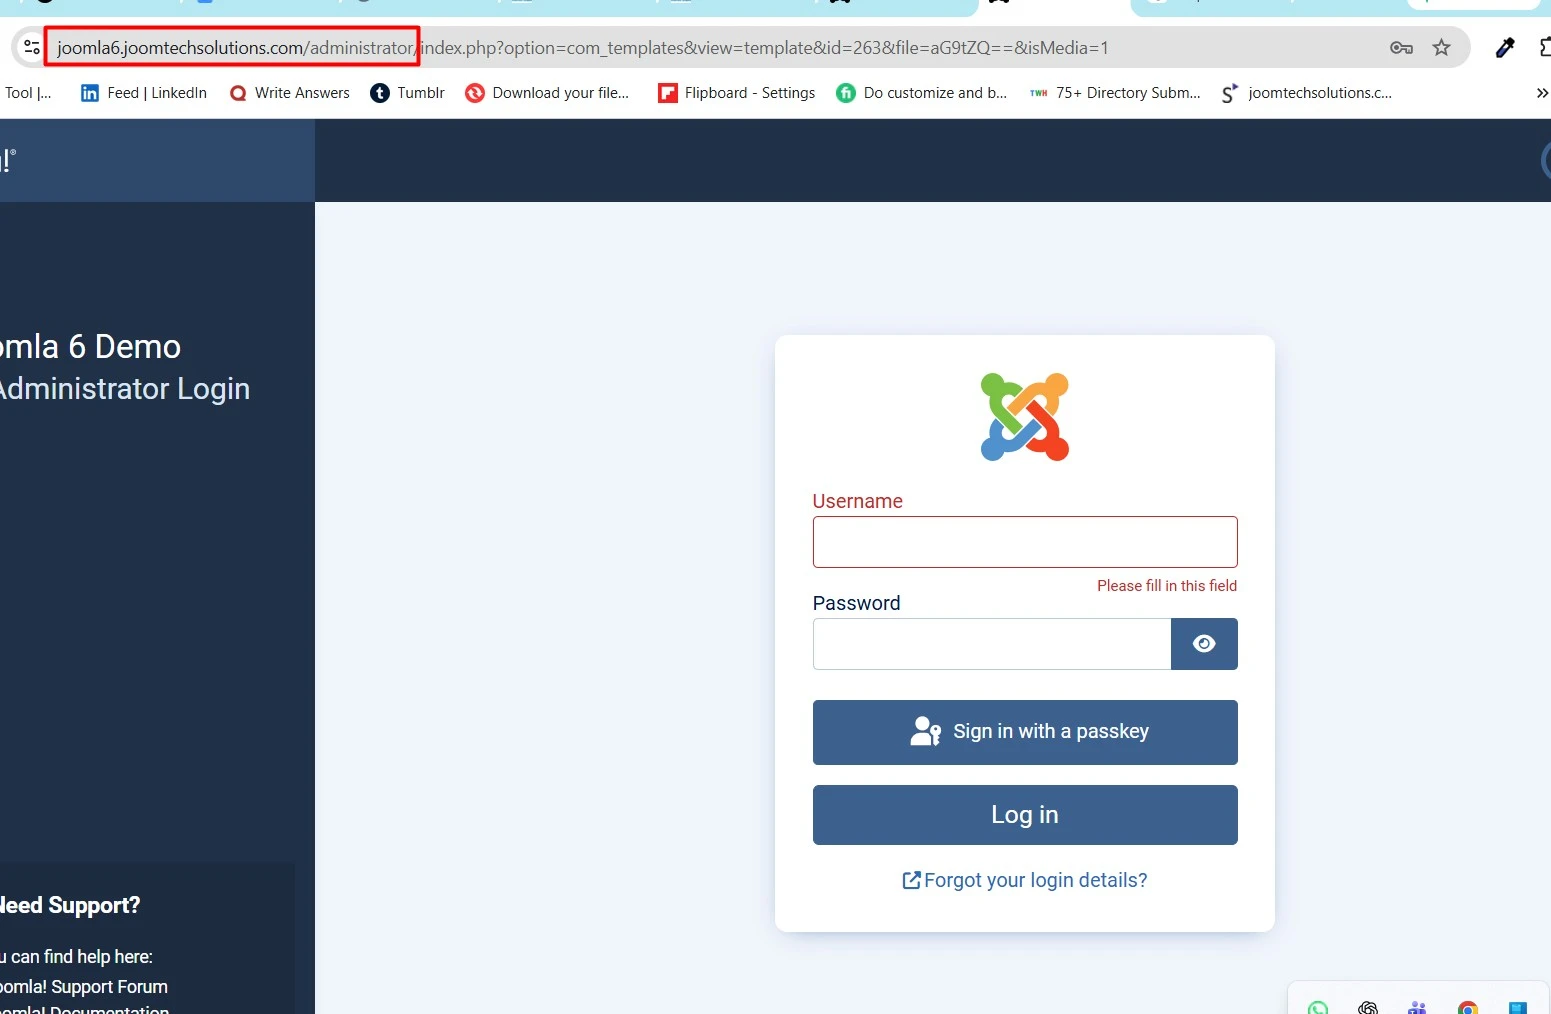Open the Do customize and b... bookmark
This screenshot has height=1014, width=1551.
[x=922, y=93]
